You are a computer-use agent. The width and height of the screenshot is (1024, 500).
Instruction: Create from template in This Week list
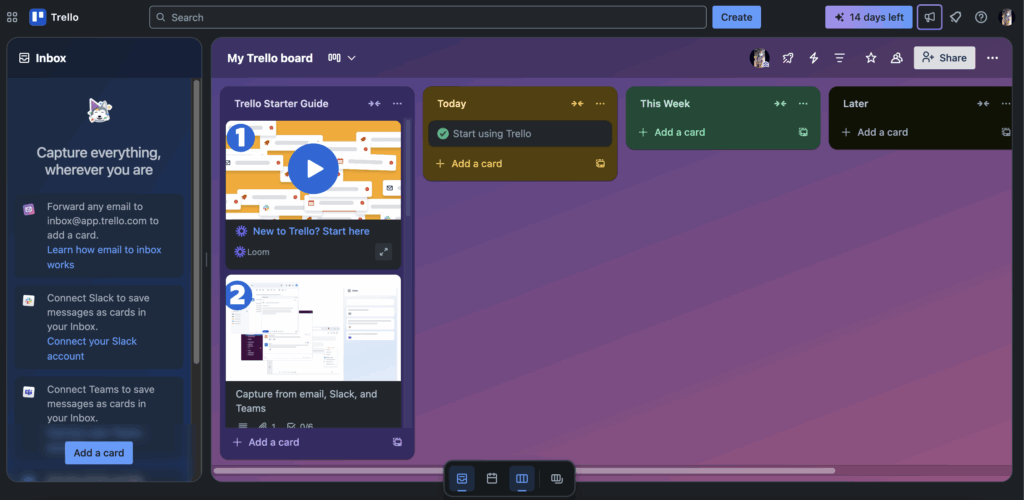pos(803,133)
